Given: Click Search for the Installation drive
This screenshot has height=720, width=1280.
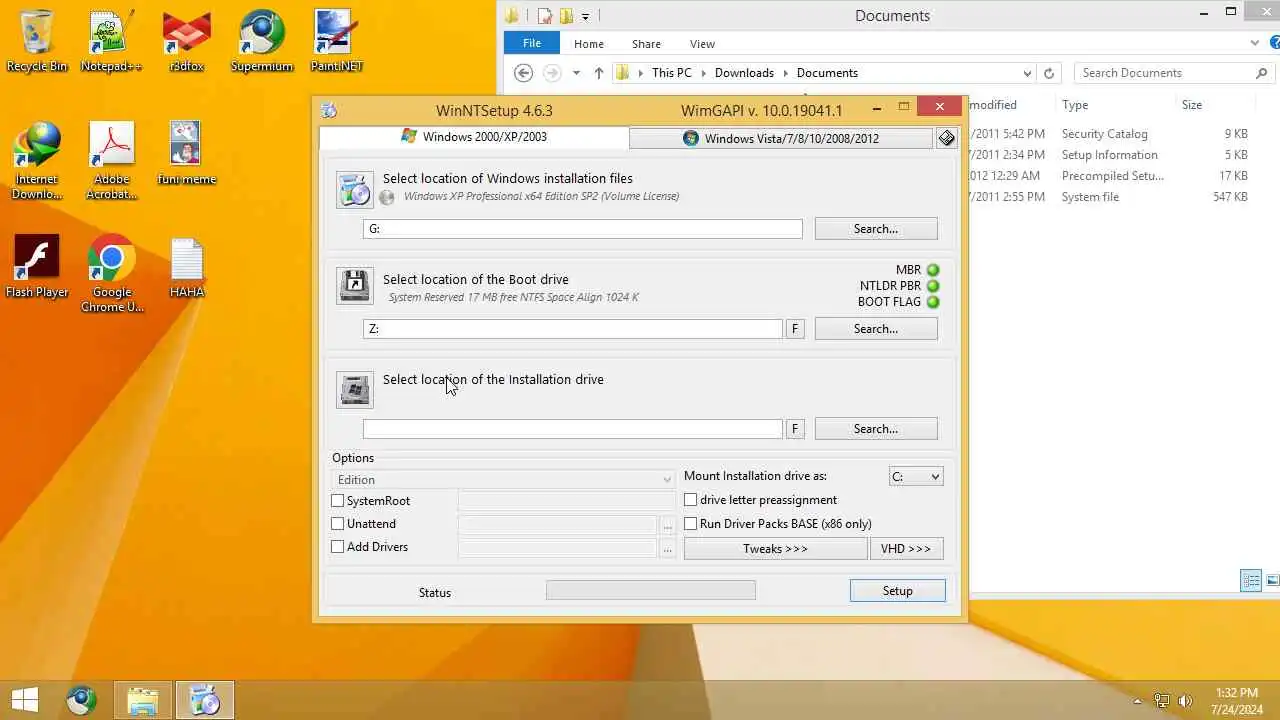Looking at the screenshot, I should click(x=876, y=429).
